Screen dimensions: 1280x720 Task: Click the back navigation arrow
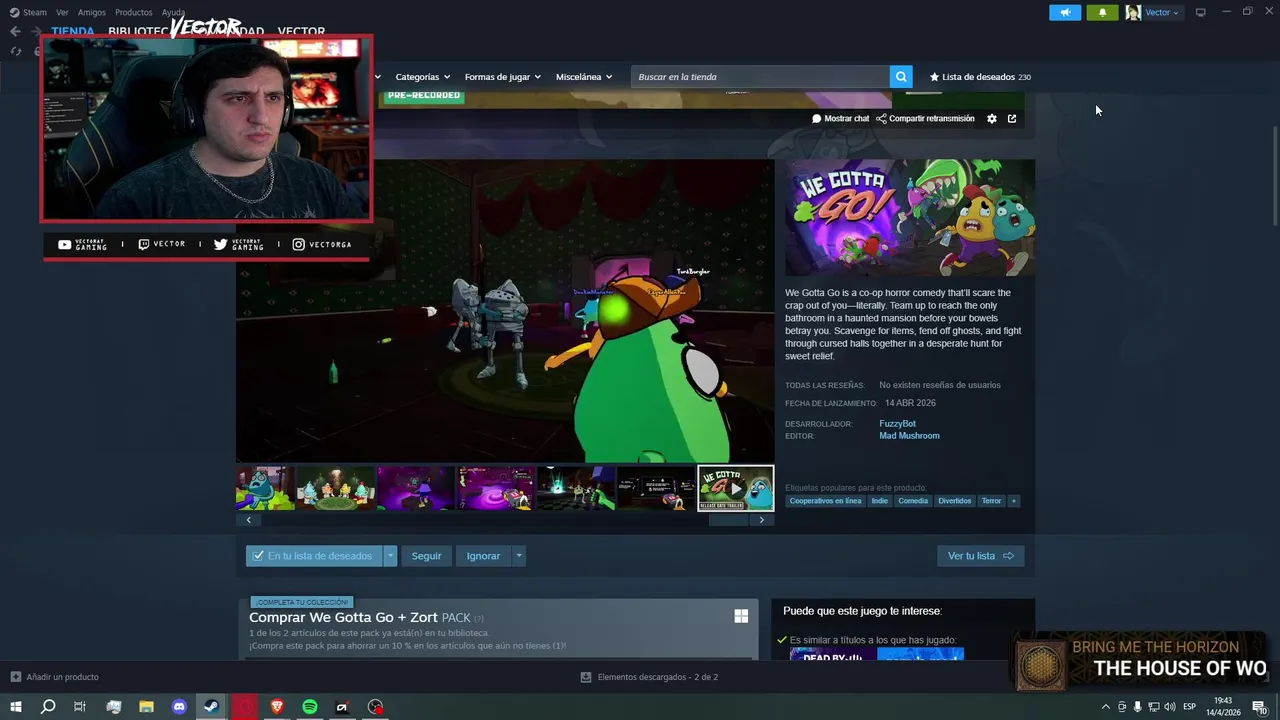coord(15,31)
